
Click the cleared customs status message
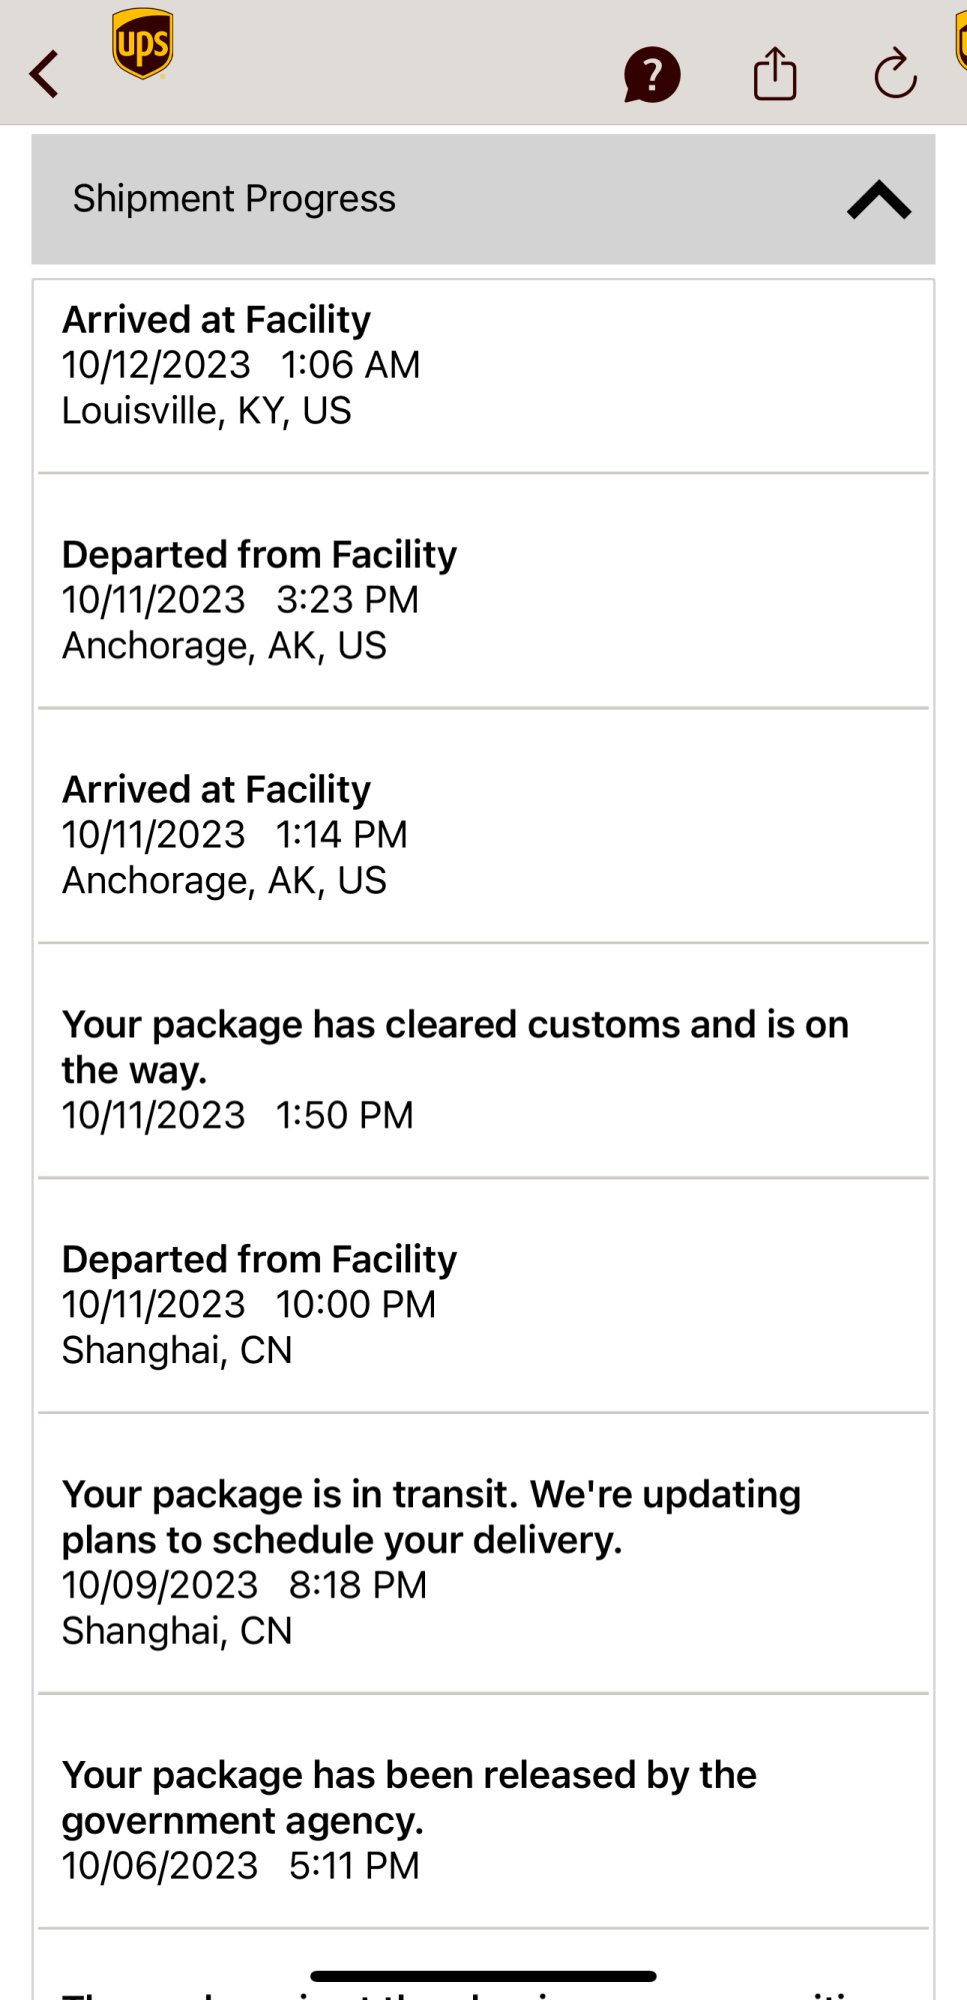455,1047
